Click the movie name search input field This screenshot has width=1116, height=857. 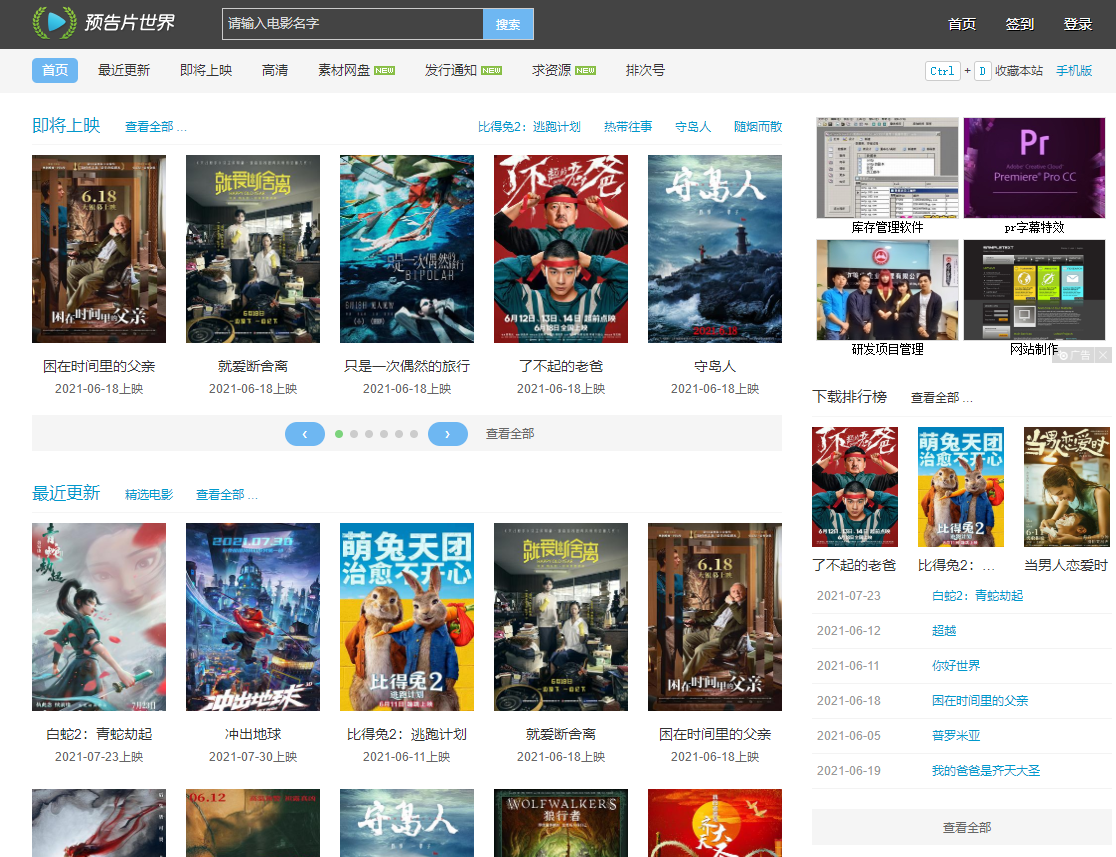click(352, 24)
